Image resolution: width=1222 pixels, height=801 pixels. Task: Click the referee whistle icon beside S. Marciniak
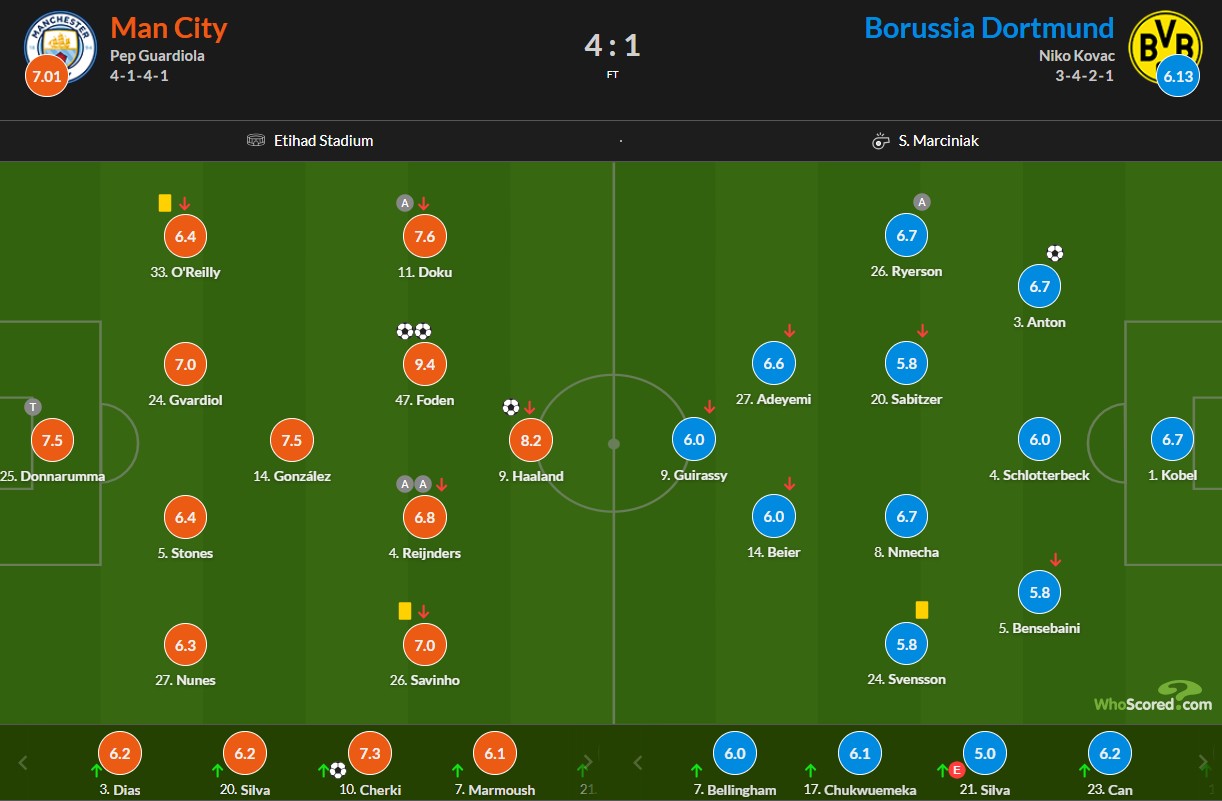880,141
